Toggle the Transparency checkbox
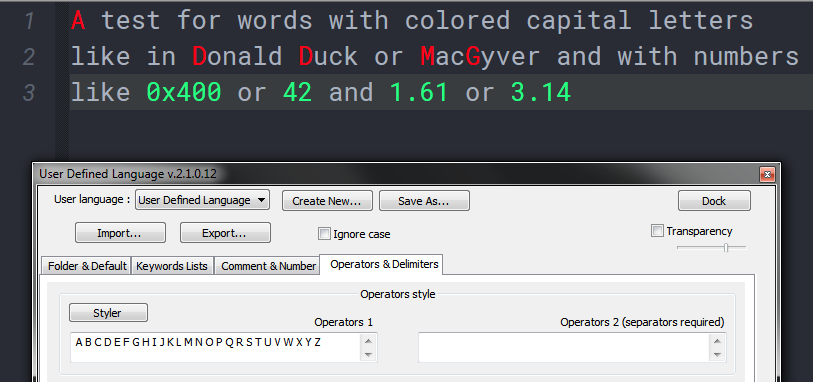The height and width of the screenshot is (382, 813). point(657,231)
